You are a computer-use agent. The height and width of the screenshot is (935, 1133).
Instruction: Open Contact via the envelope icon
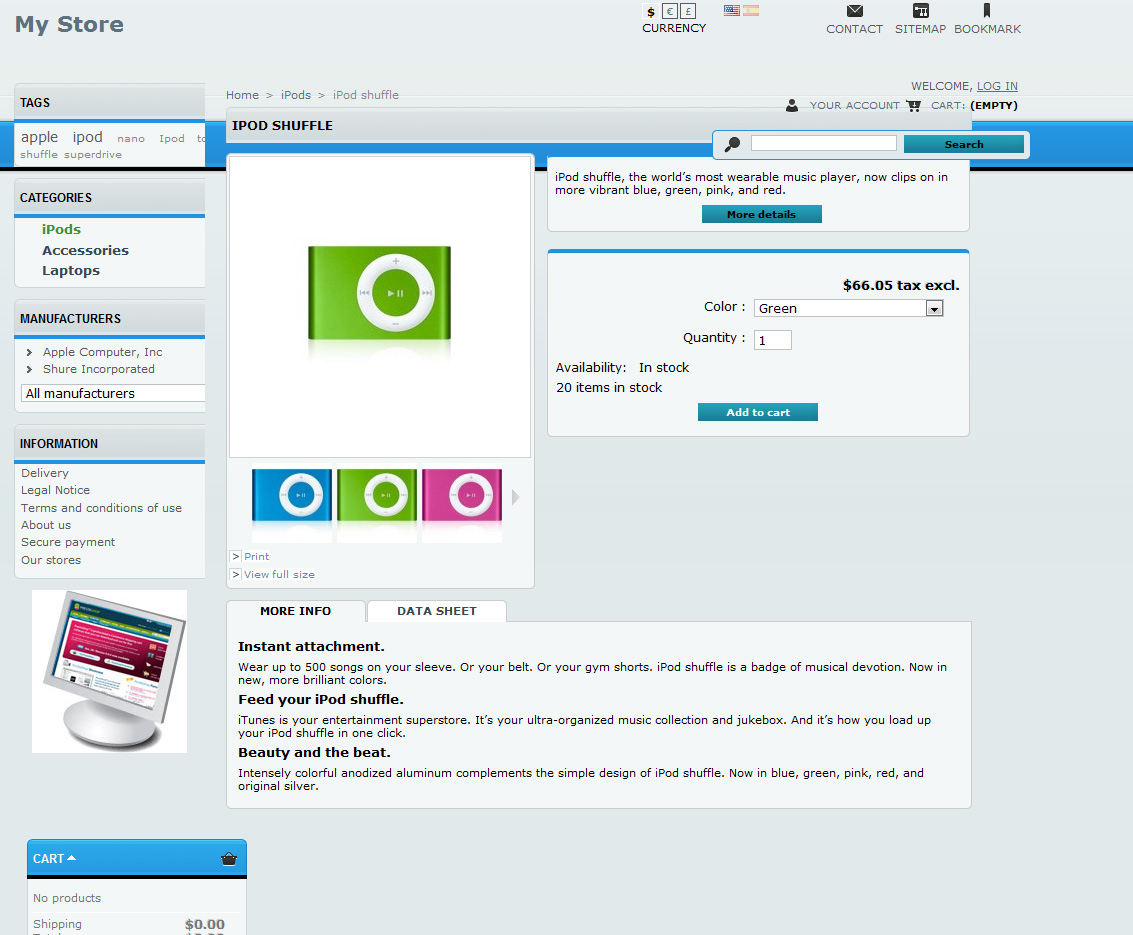pyautogui.click(x=855, y=11)
